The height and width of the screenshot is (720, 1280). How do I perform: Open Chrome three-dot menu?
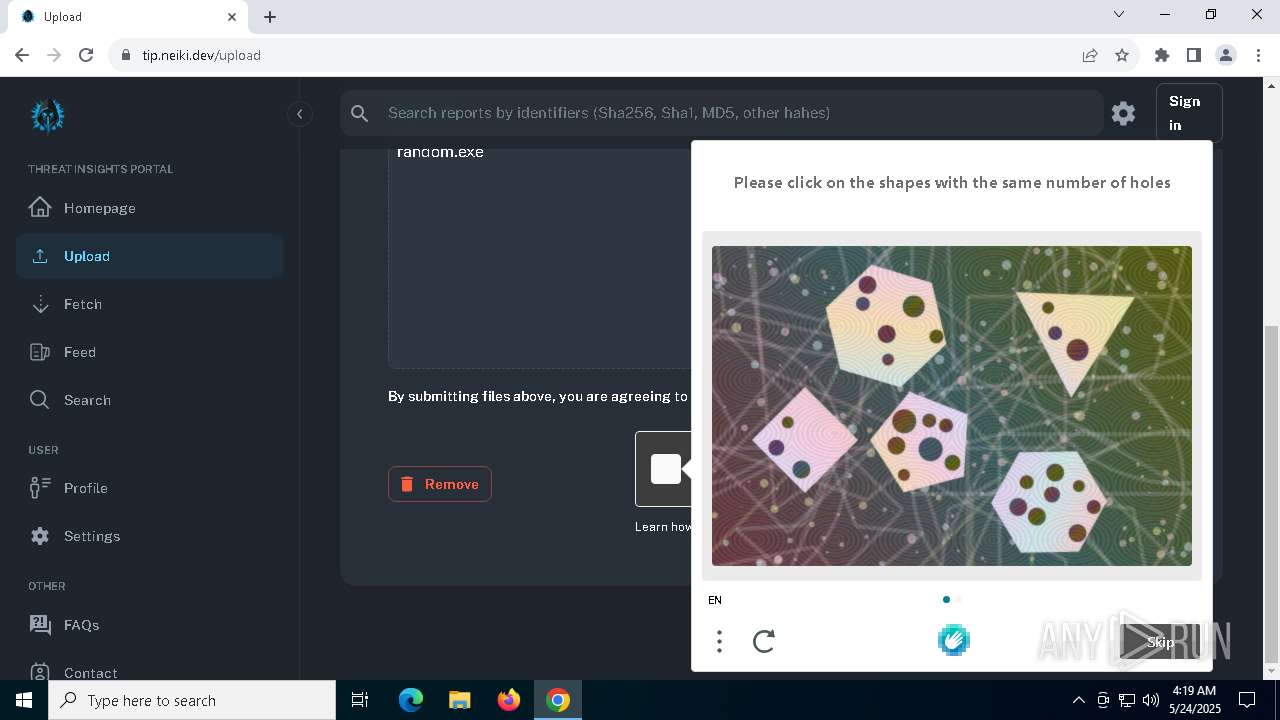click(1258, 55)
